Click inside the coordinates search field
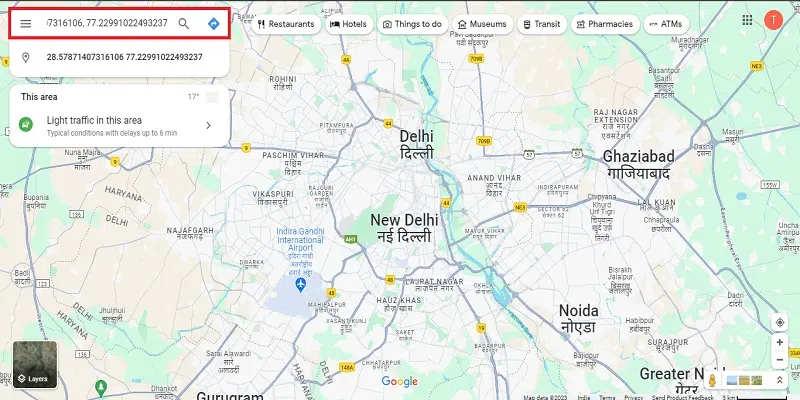This screenshot has height=400, width=800. 107,23
